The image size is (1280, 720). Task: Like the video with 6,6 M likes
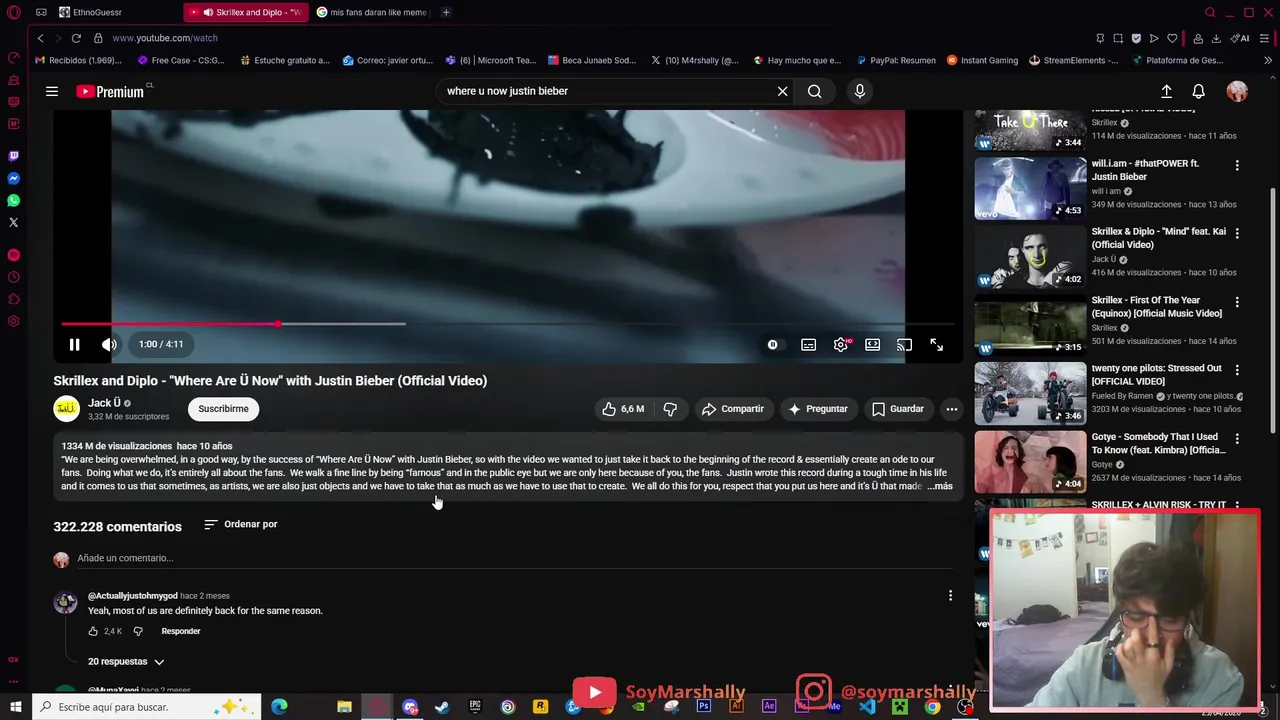(x=622, y=409)
